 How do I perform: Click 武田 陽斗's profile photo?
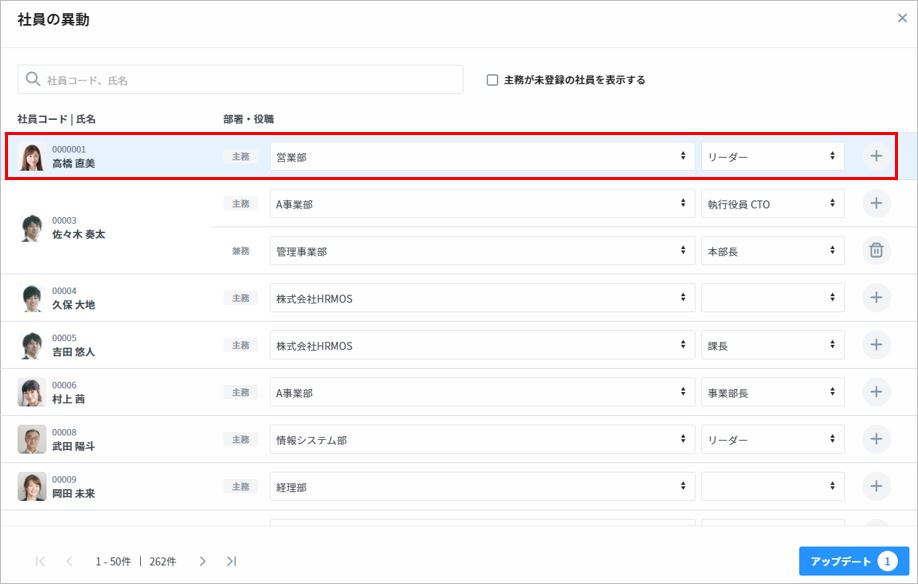pos(31,439)
